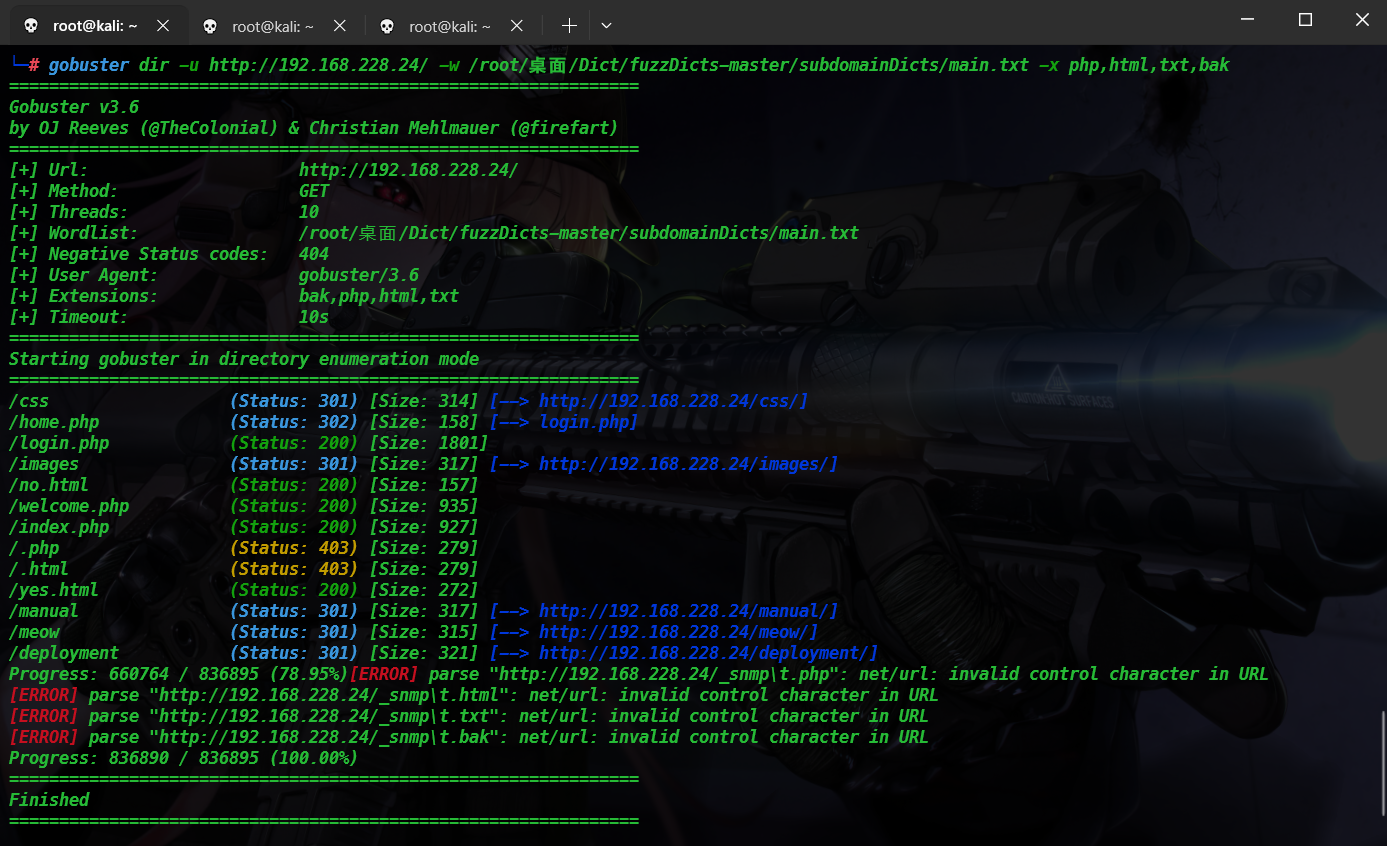Viewport: 1387px width, 846px height.
Task: Click skull icon on second tab
Action: coord(209,26)
